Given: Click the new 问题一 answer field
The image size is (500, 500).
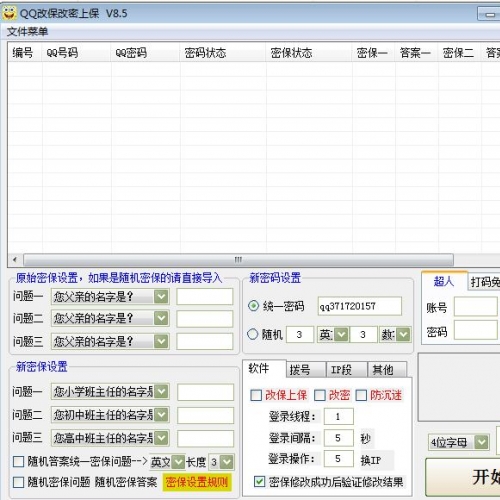Looking at the screenshot, I should click(206, 392).
